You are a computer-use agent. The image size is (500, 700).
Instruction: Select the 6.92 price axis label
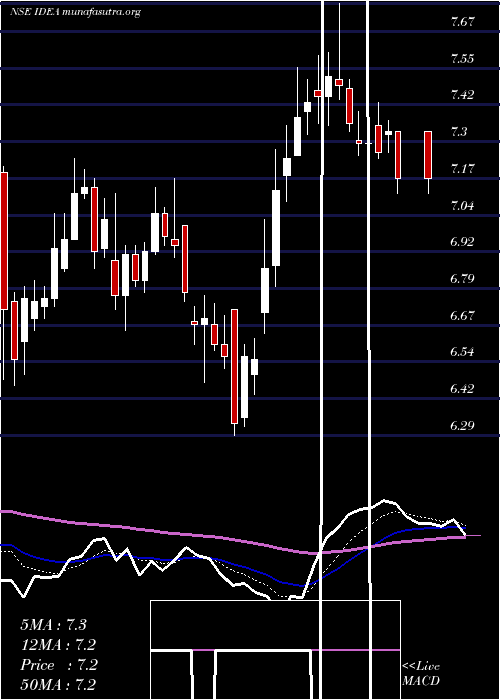(x=462, y=242)
